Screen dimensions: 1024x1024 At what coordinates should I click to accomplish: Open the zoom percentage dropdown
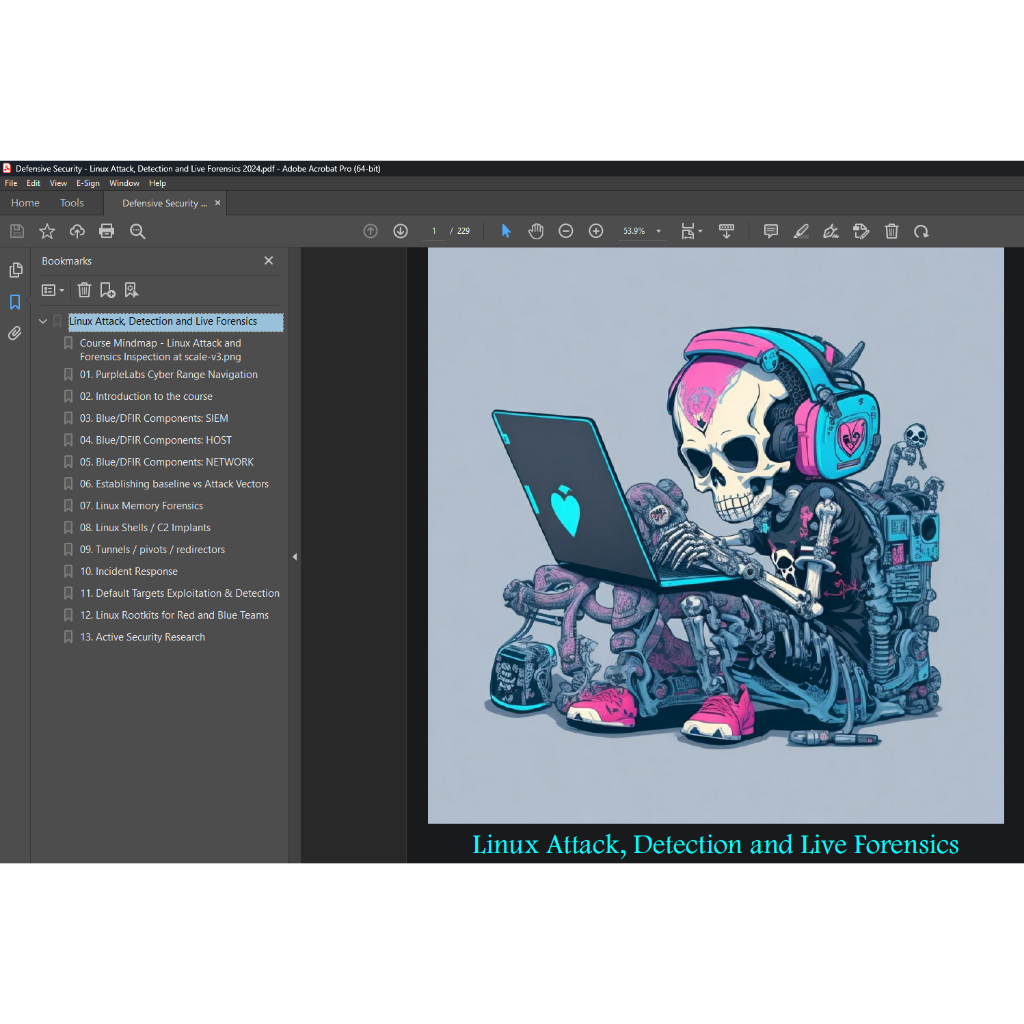[658, 231]
